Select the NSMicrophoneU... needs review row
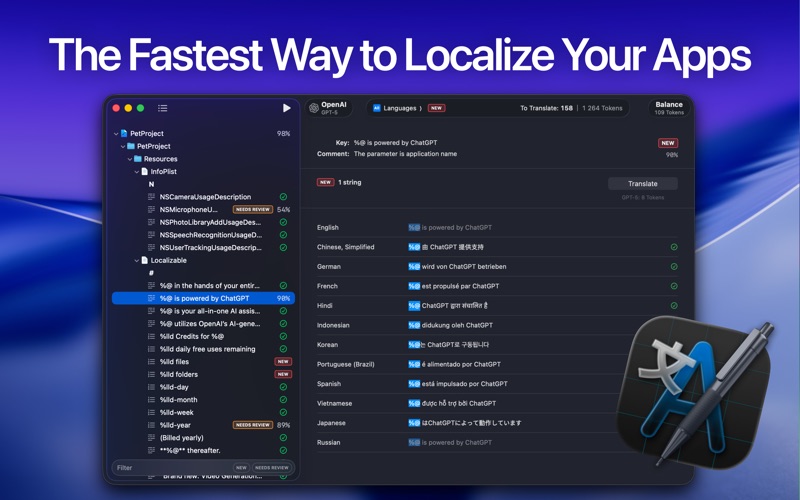This screenshot has height=500, width=800. pos(203,210)
